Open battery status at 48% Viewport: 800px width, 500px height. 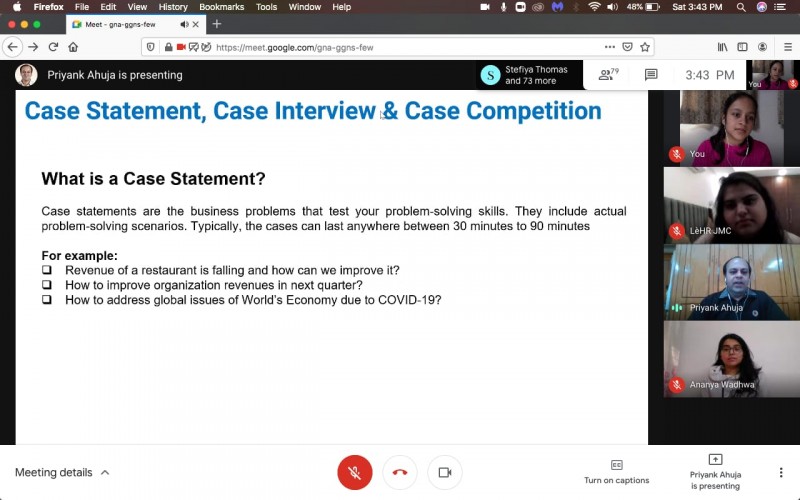pyautogui.click(x=643, y=7)
